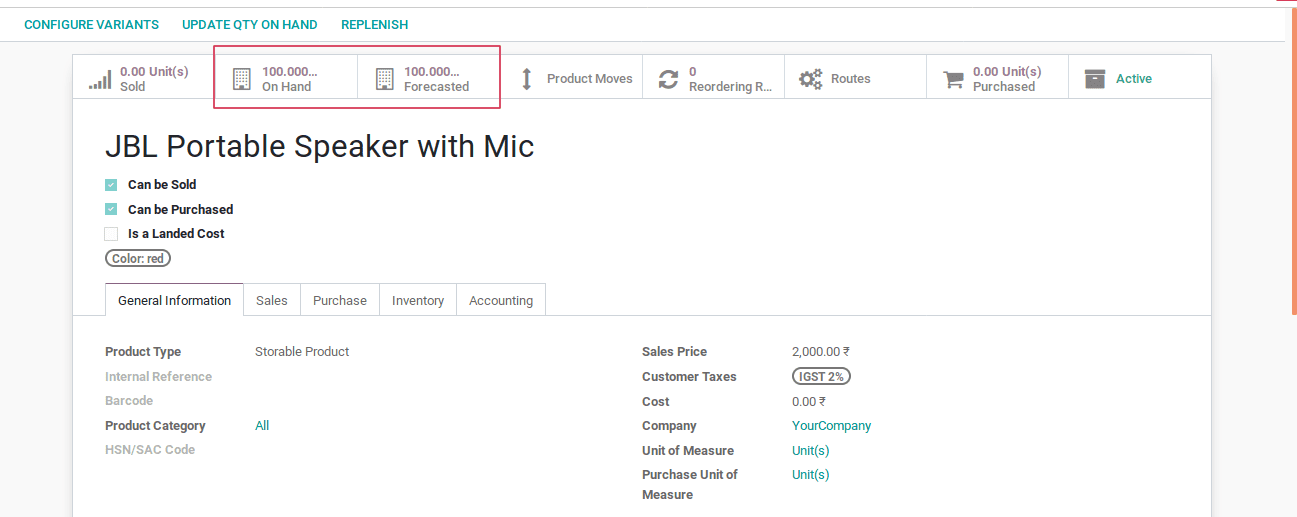
Task: Open the Unit of Measure Unit(s) link
Action: (811, 451)
